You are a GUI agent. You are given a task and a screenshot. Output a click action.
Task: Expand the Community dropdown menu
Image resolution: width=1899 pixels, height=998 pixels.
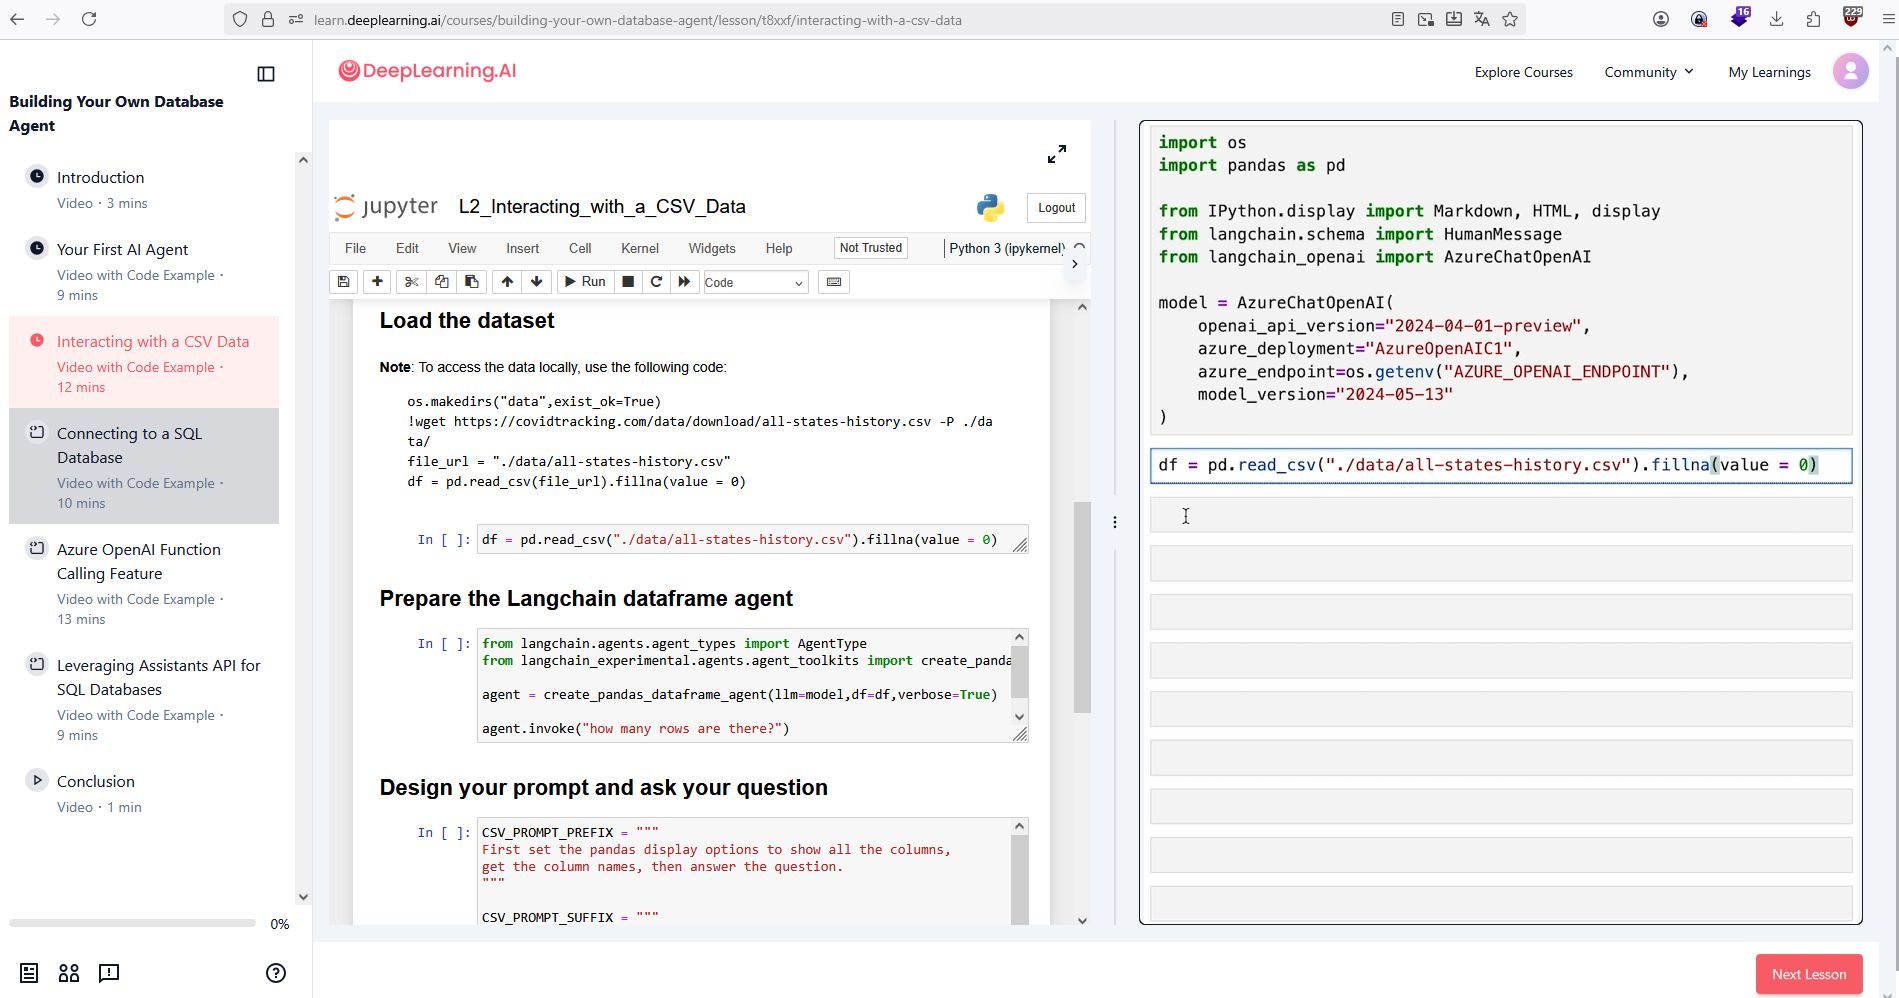point(1648,72)
